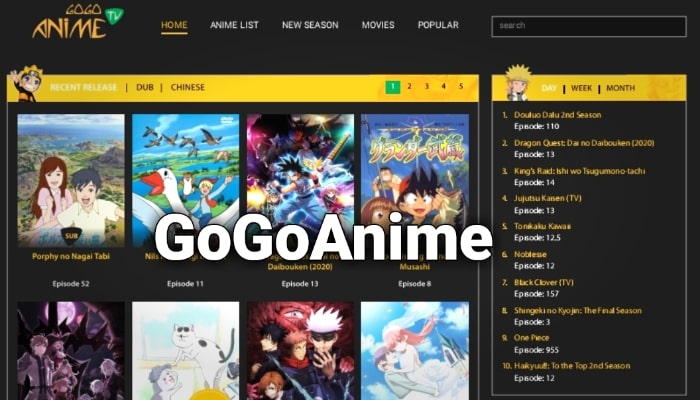Open the Dragon Quest Dai poster thumbnail
Screen dimensions: 700x400
tap(300, 180)
